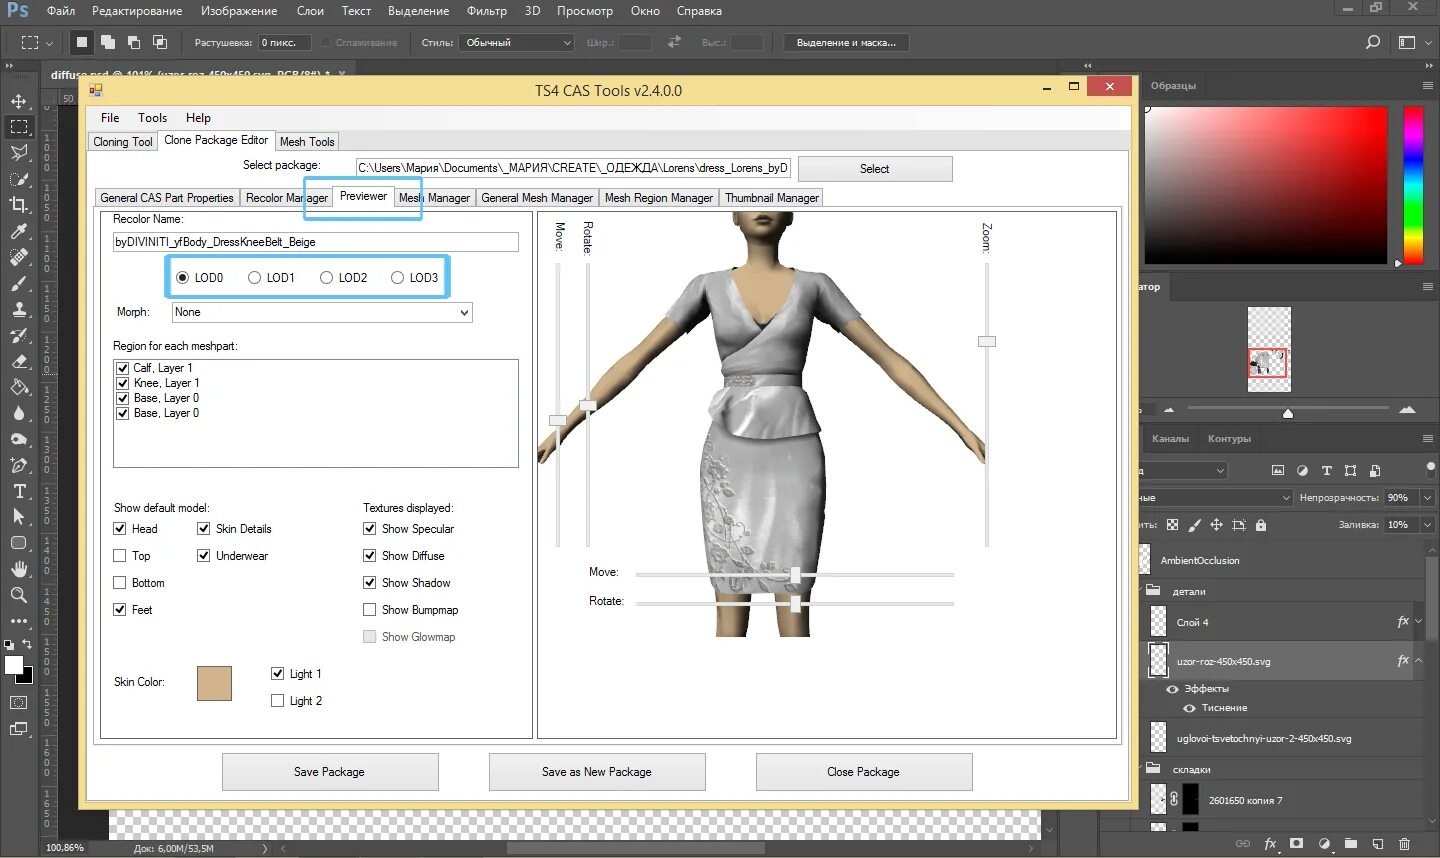Select the Rounded Rectangle shape tool
Image resolution: width=1440 pixels, height=858 pixels.
tap(19, 543)
